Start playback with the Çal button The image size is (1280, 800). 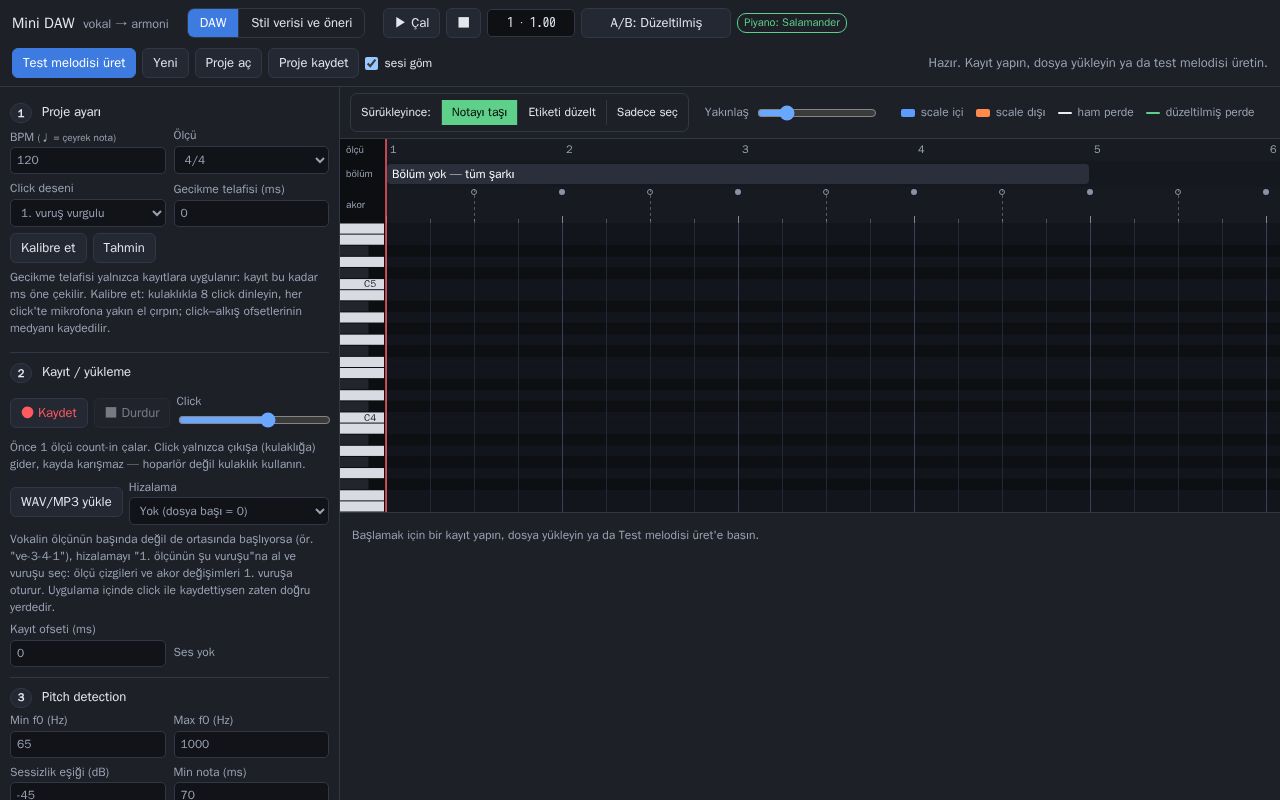point(411,23)
